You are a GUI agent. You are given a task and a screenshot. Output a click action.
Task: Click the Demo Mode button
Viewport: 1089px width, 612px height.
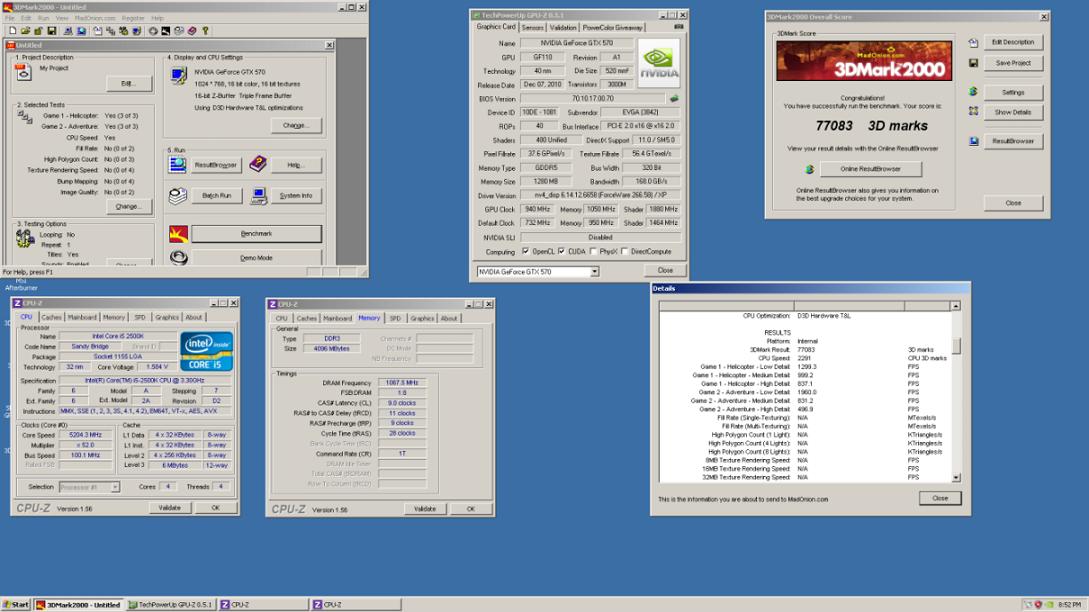pyautogui.click(x=256, y=258)
